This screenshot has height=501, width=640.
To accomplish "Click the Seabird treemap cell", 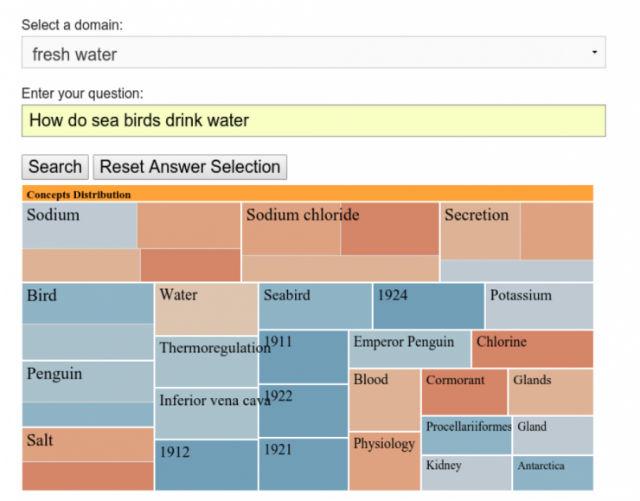I will pyautogui.click(x=315, y=306).
